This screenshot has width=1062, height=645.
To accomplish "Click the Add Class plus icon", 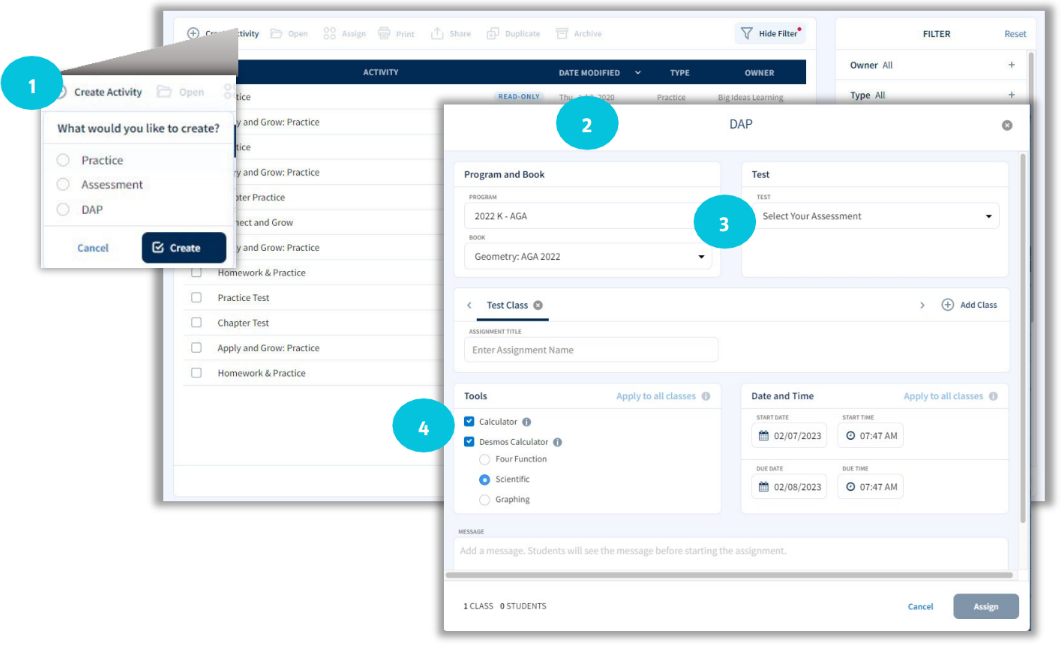I will click(947, 305).
